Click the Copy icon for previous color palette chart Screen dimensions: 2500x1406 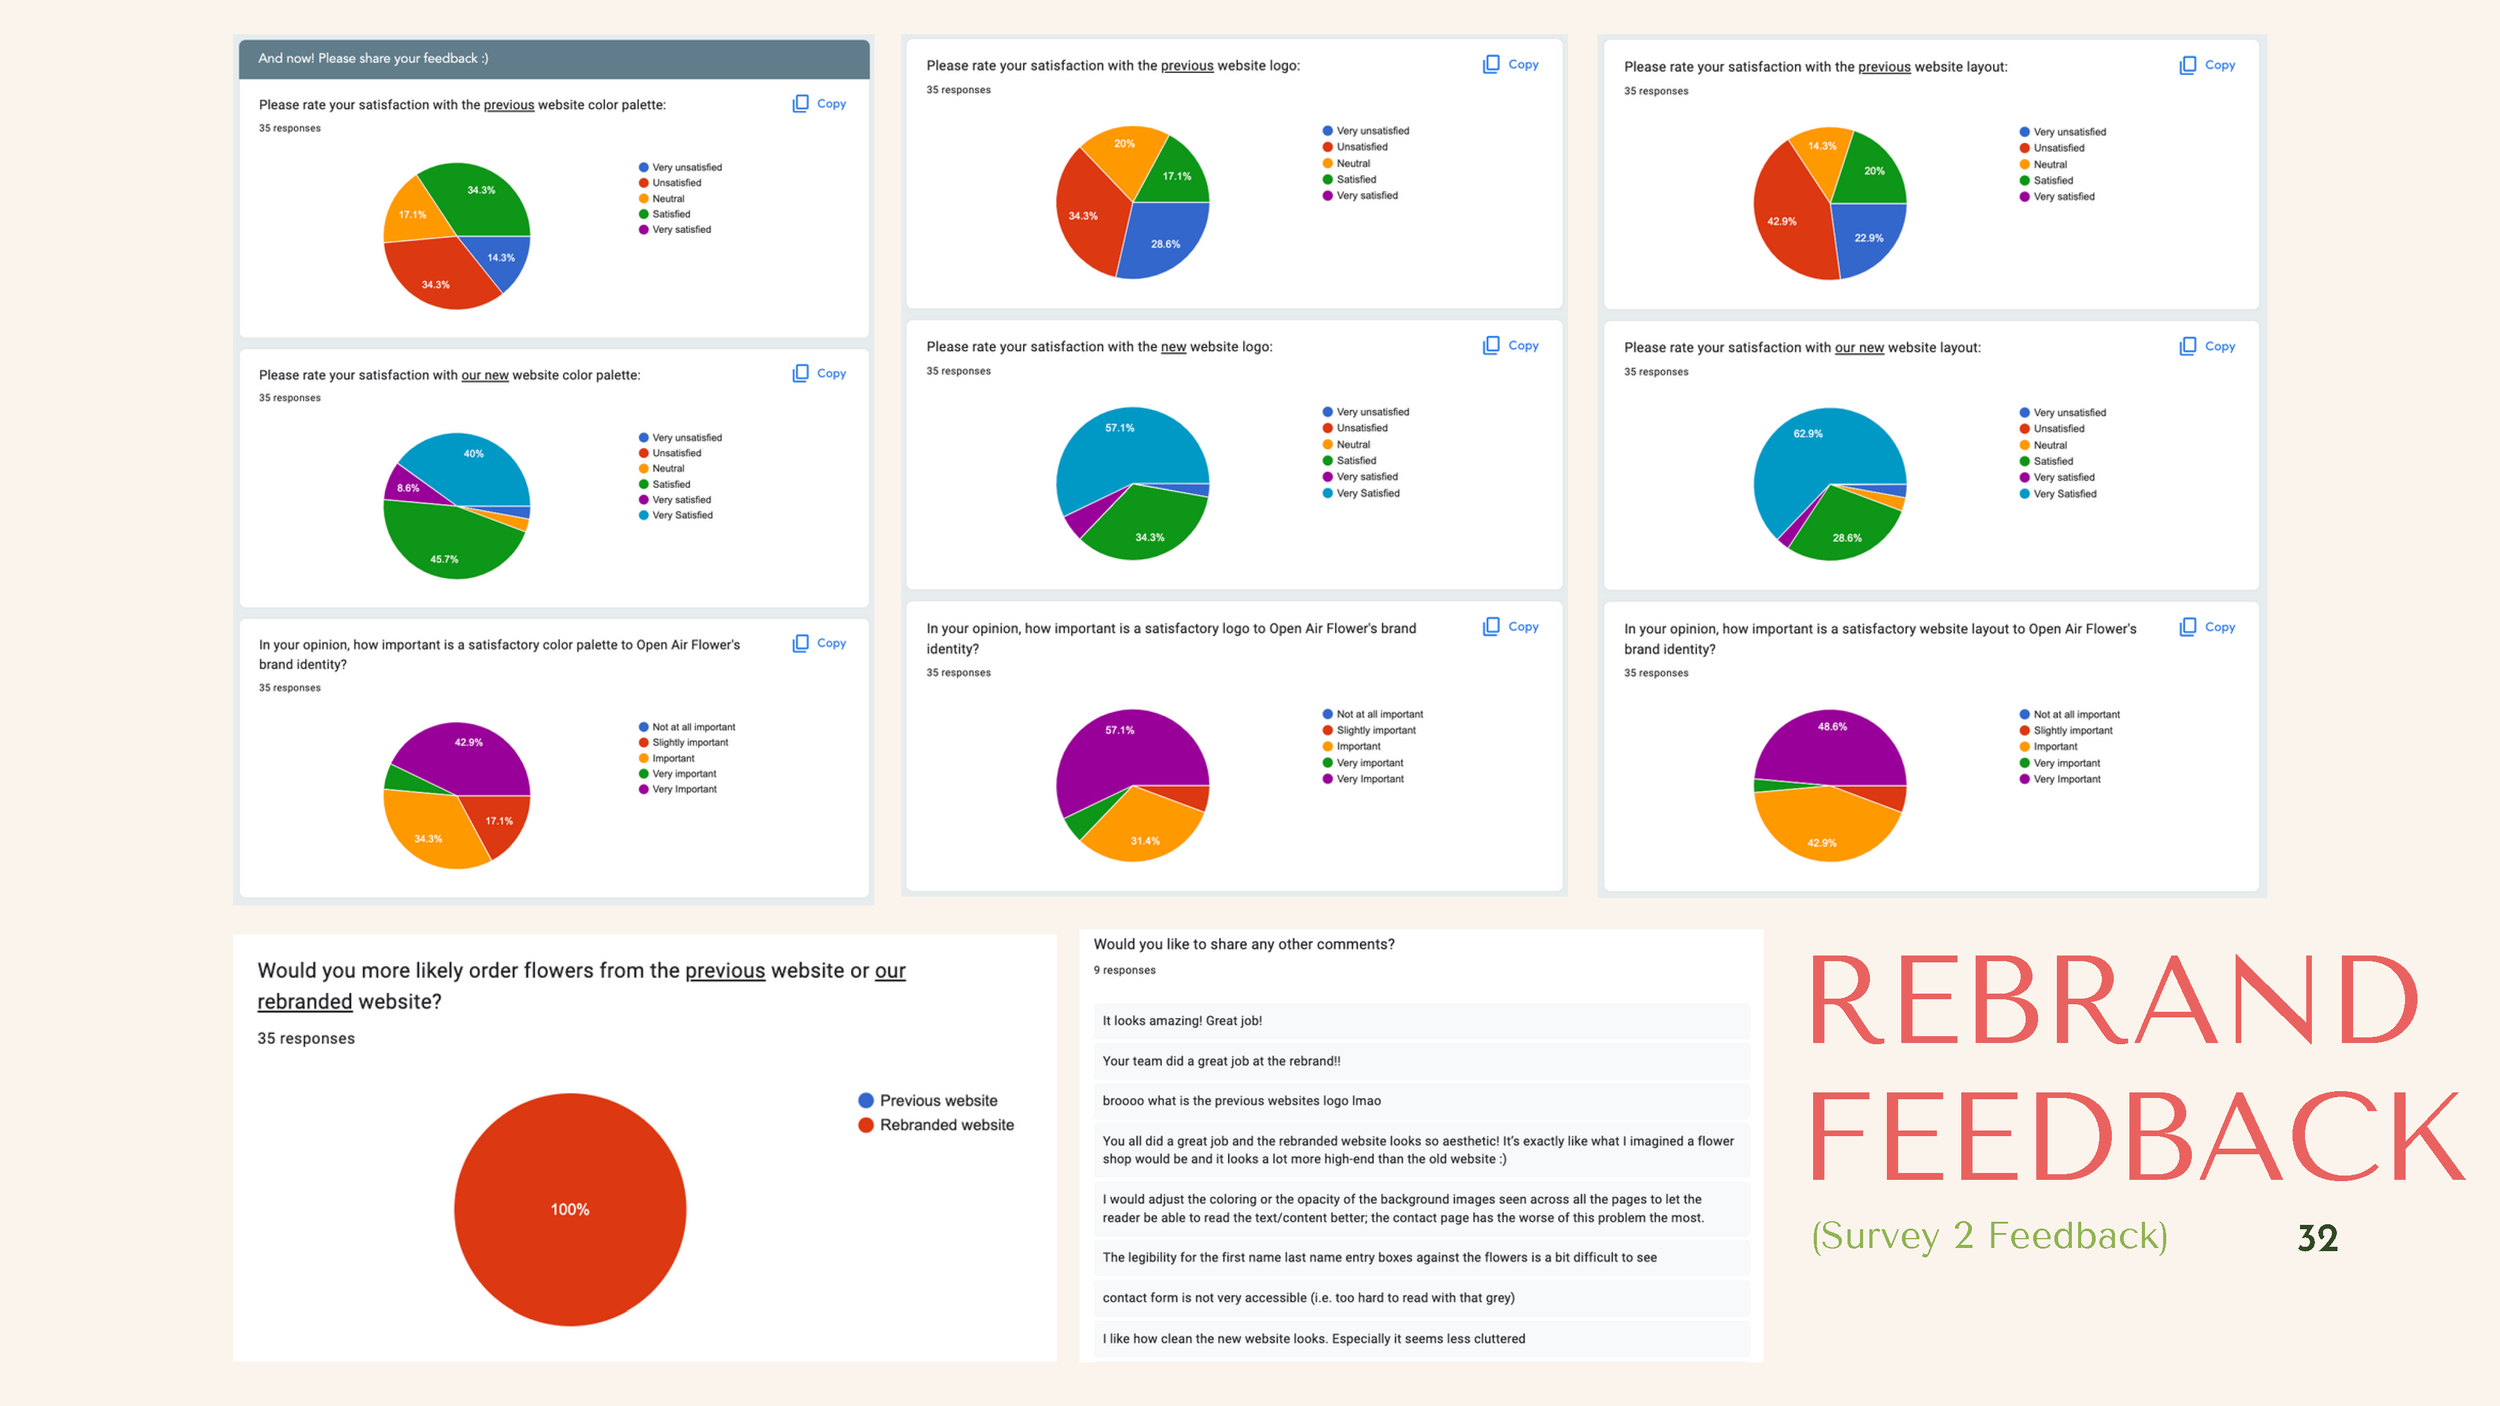coord(800,103)
